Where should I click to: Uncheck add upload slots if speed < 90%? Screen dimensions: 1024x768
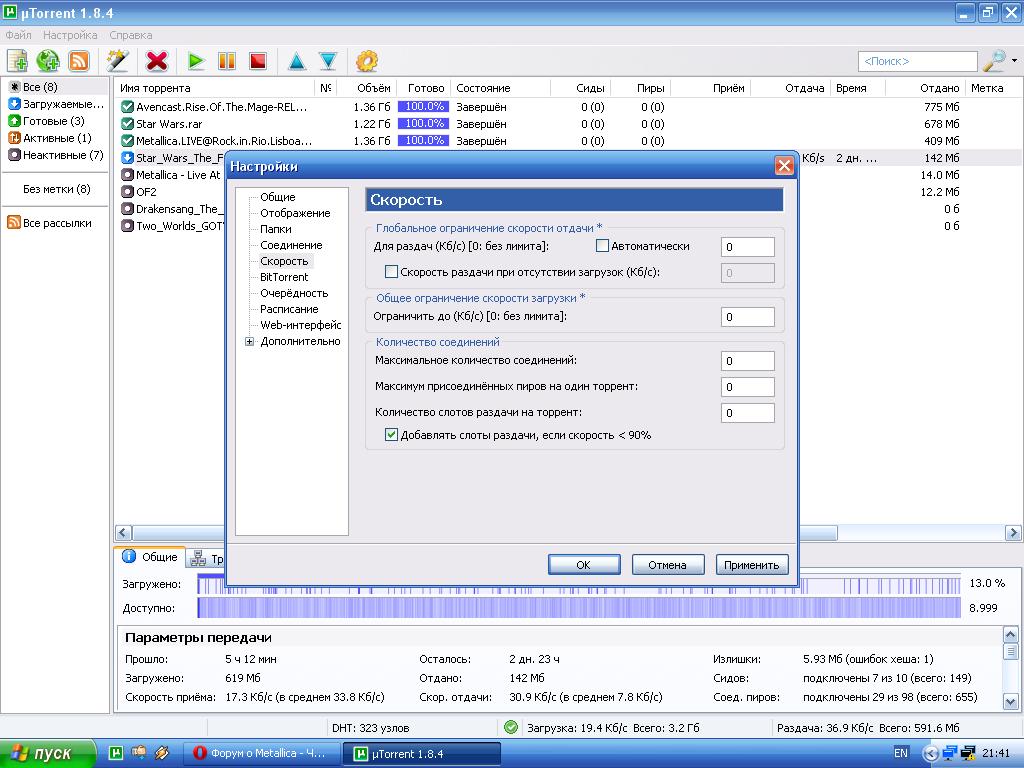[392, 435]
